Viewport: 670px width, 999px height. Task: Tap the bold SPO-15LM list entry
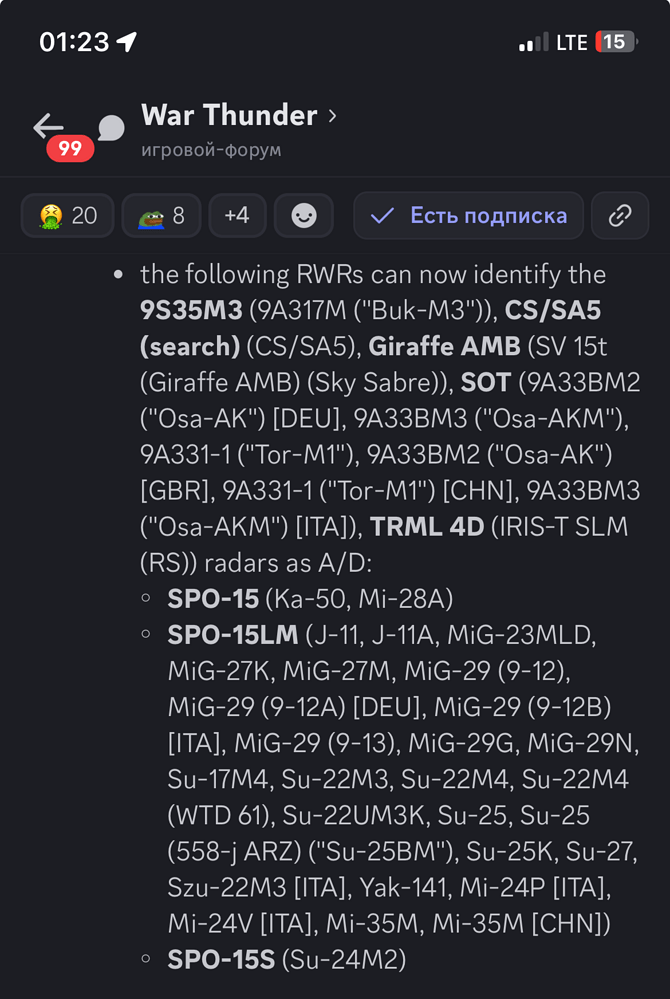pyautogui.click(x=232, y=635)
